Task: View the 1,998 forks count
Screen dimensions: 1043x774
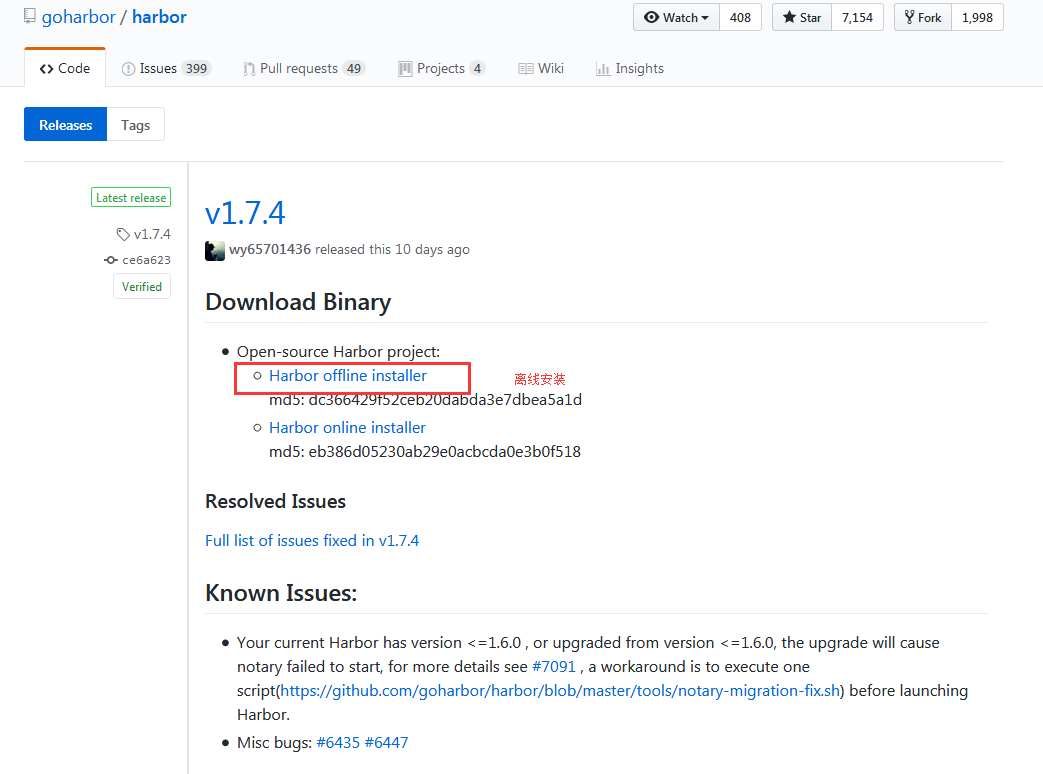Action: 977,18
